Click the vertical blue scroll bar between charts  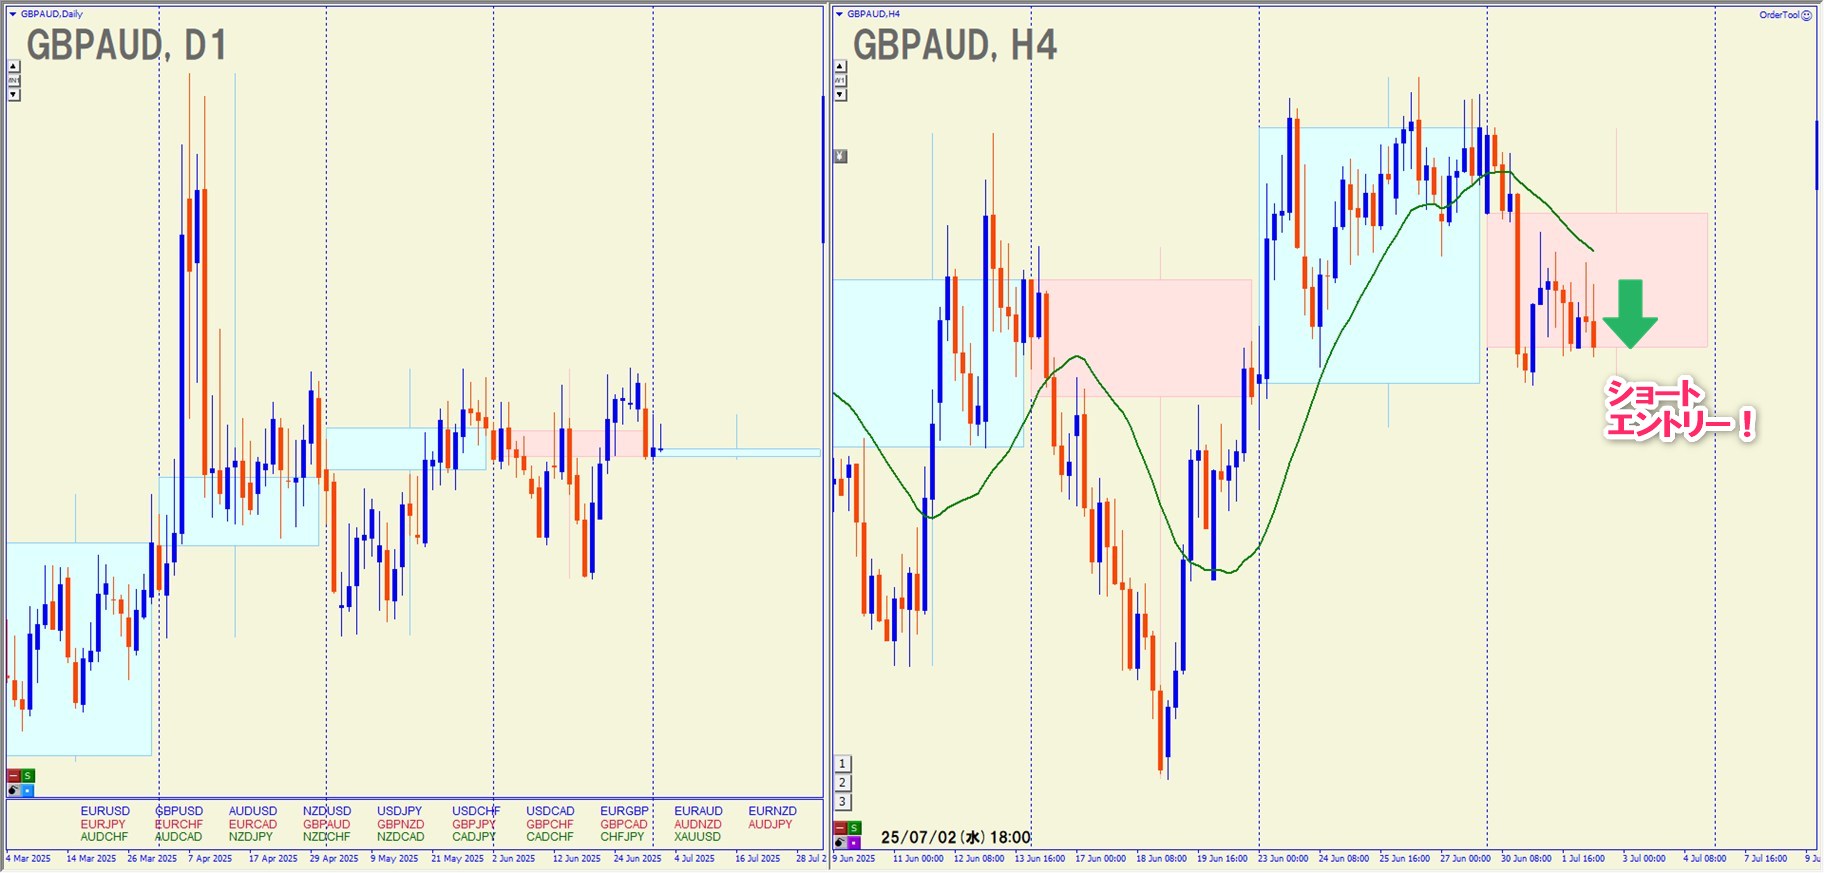(x=823, y=170)
